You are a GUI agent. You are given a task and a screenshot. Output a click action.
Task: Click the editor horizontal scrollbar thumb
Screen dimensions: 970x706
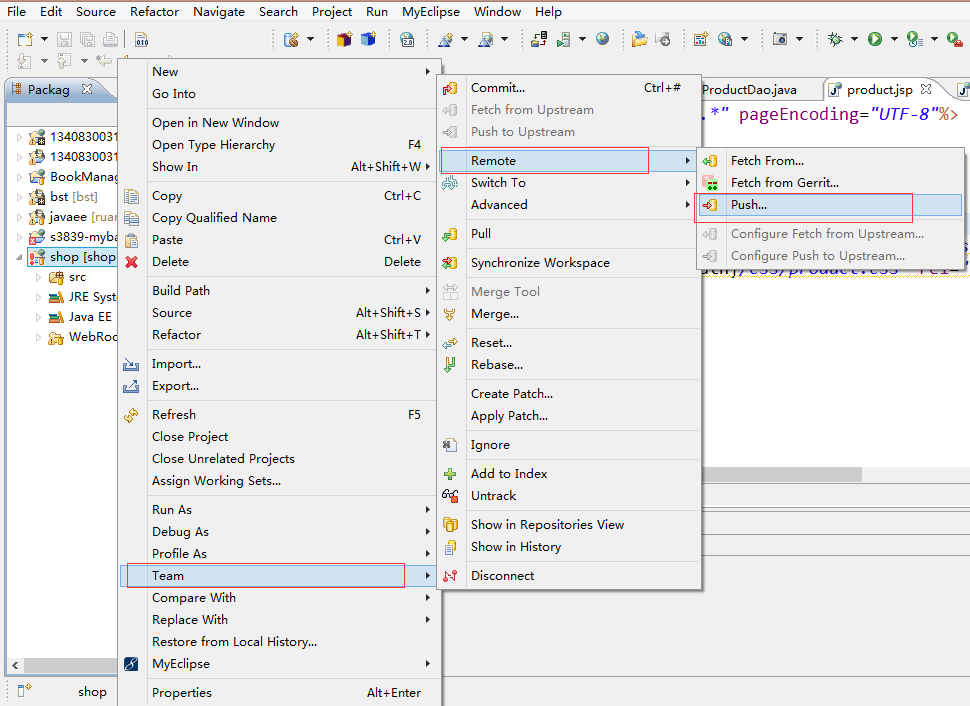782,475
